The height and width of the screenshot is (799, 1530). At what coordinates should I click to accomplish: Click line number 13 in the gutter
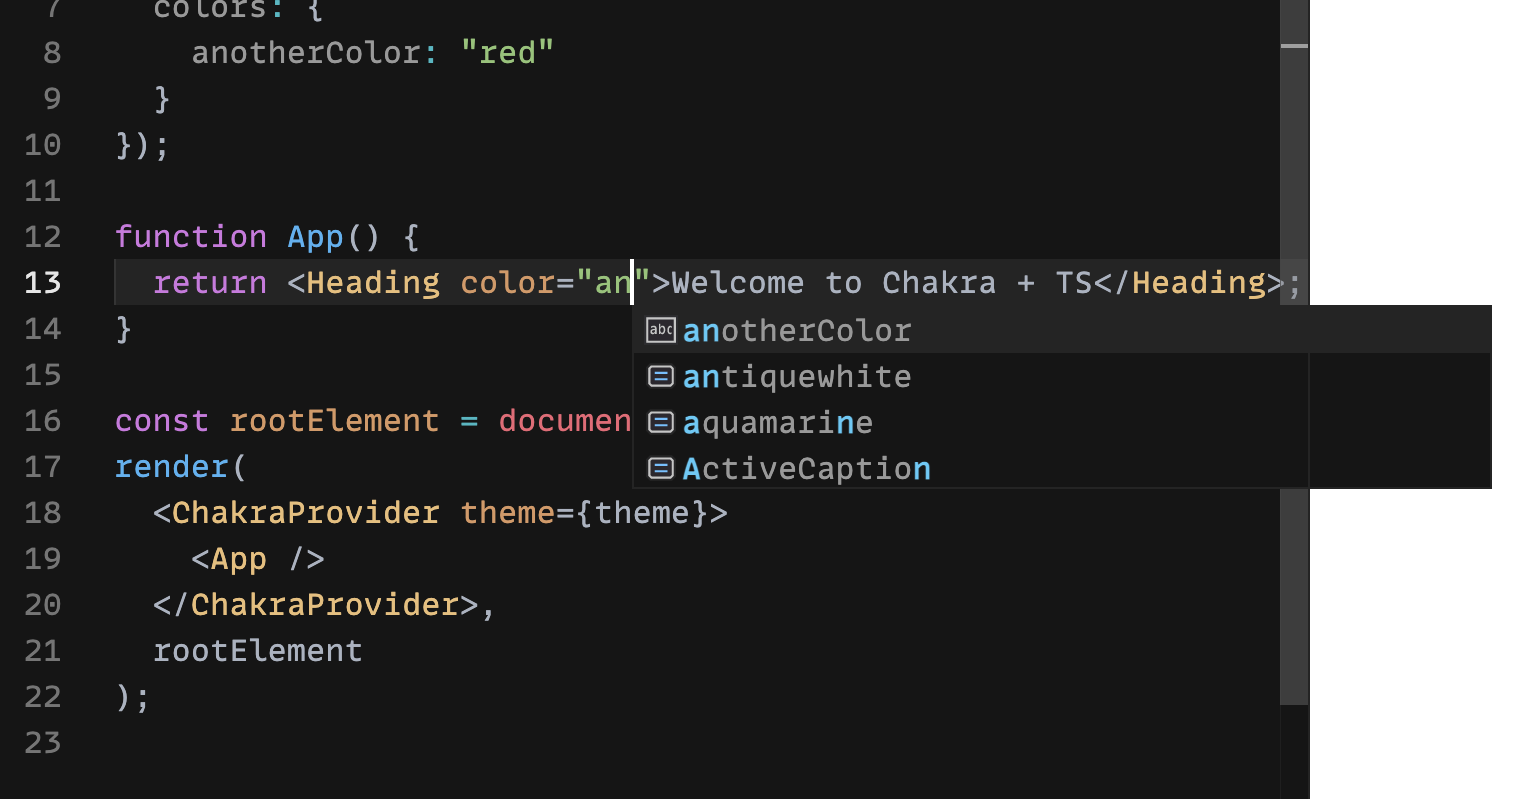43,283
